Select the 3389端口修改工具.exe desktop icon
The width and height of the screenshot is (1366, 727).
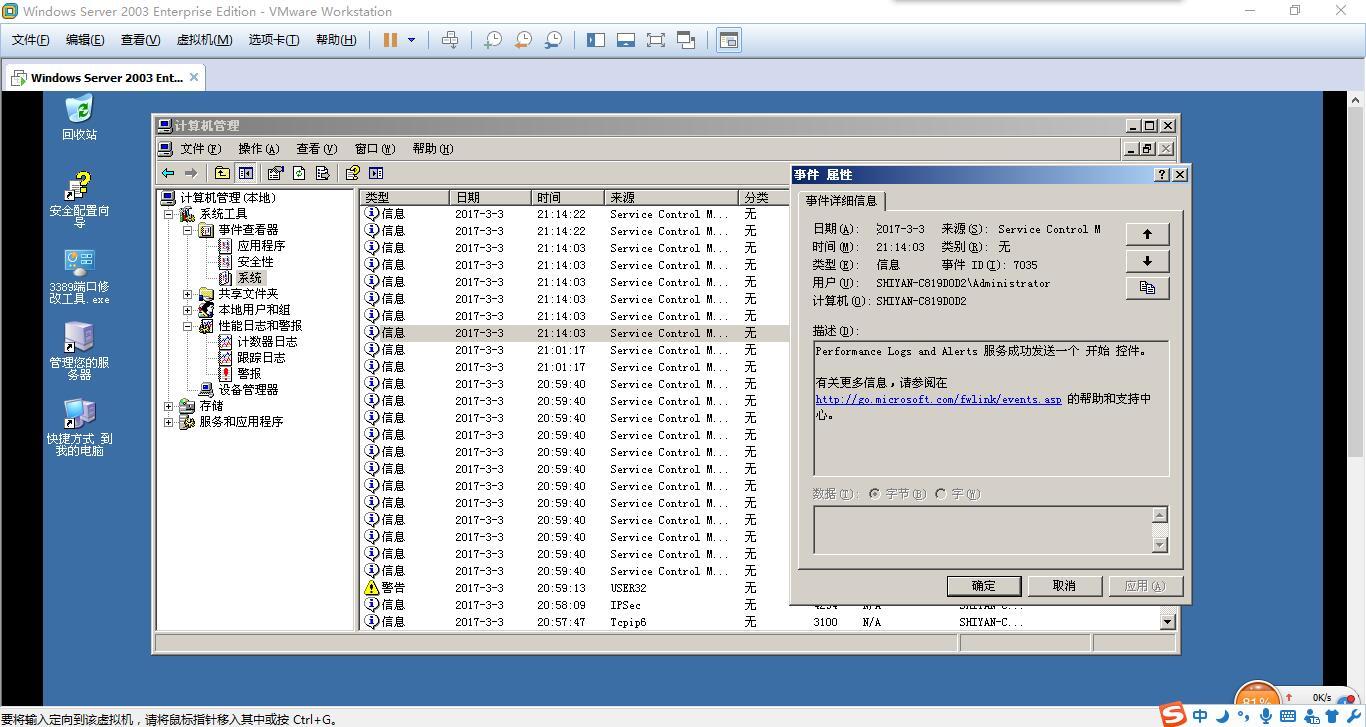coord(79,276)
